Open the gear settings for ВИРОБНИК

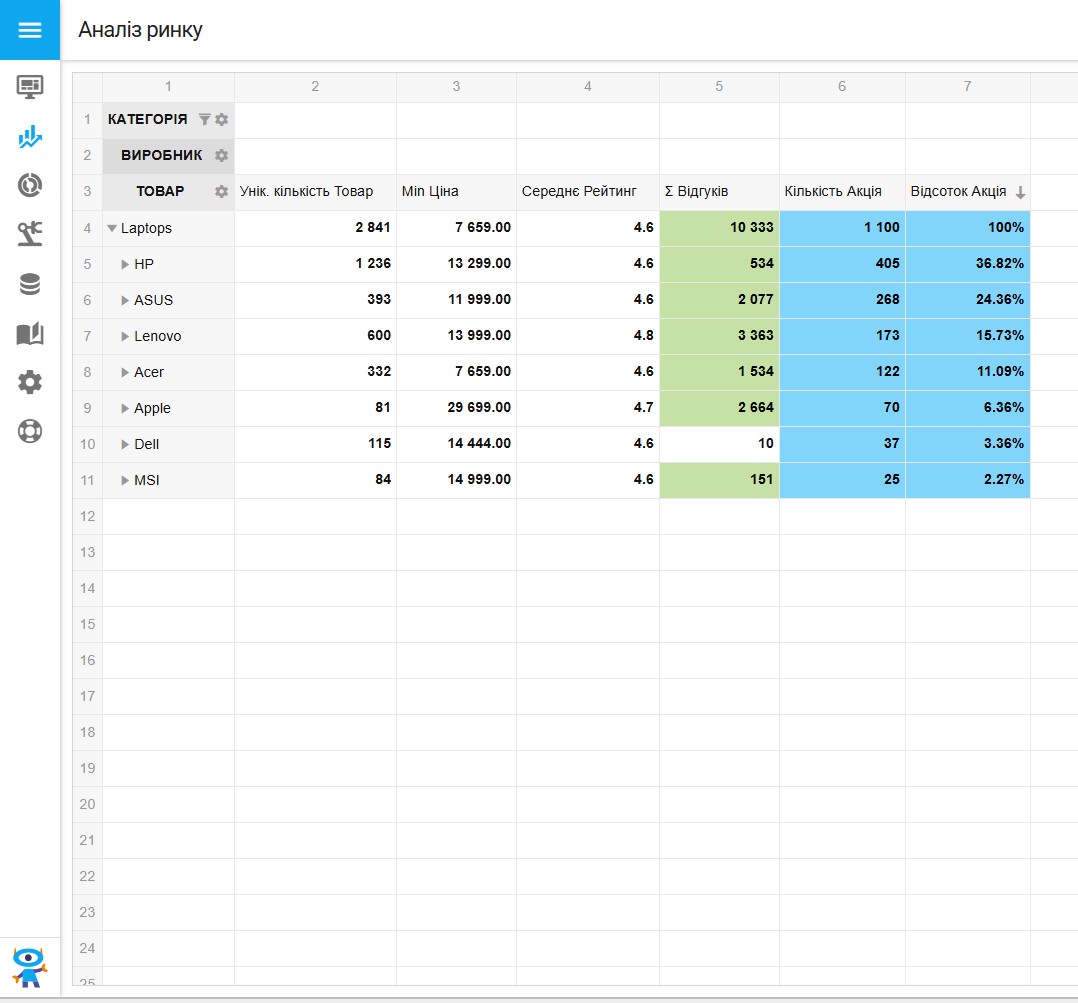pos(221,156)
